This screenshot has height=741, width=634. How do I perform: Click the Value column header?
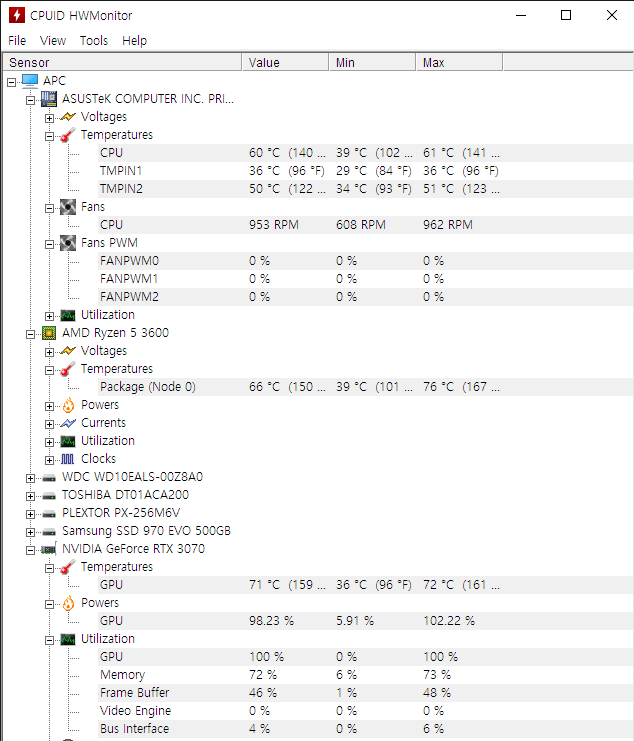coord(285,62)
